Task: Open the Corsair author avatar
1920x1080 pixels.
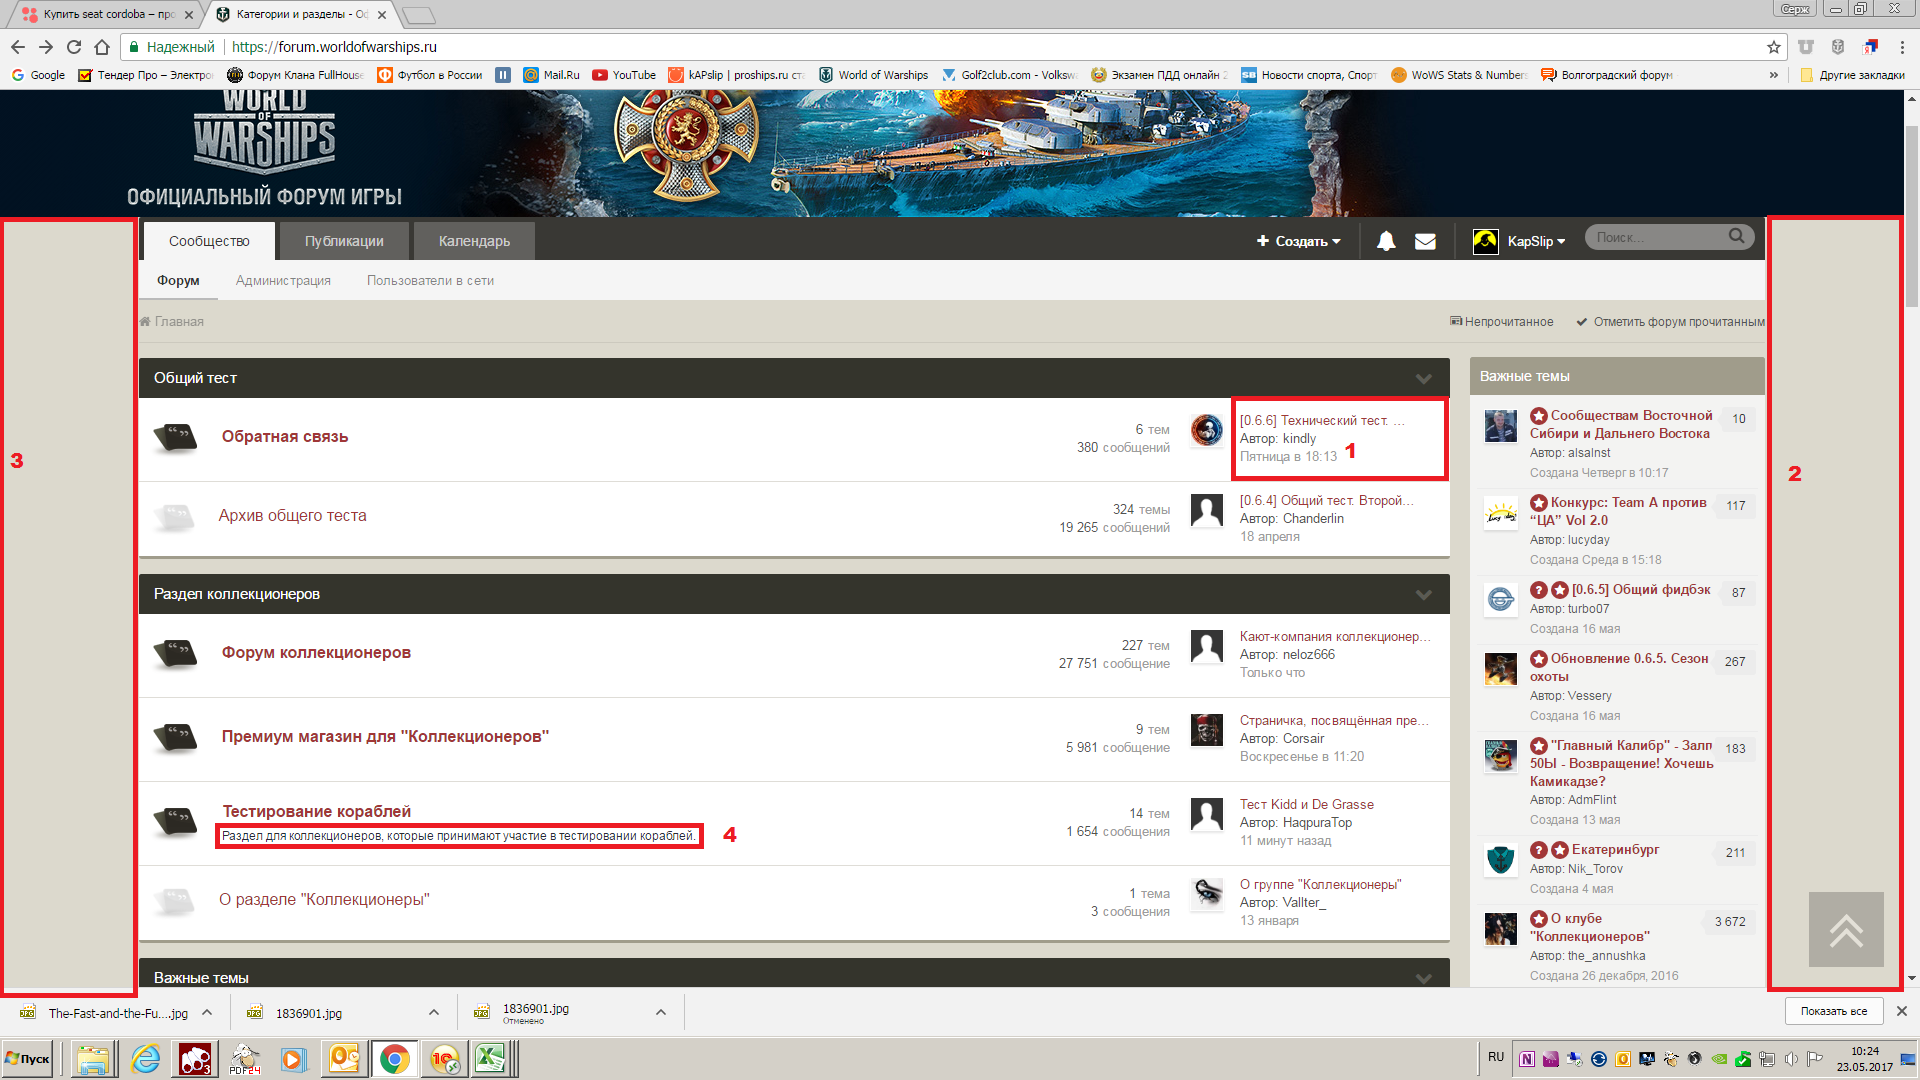Action: pos(1207,730)
